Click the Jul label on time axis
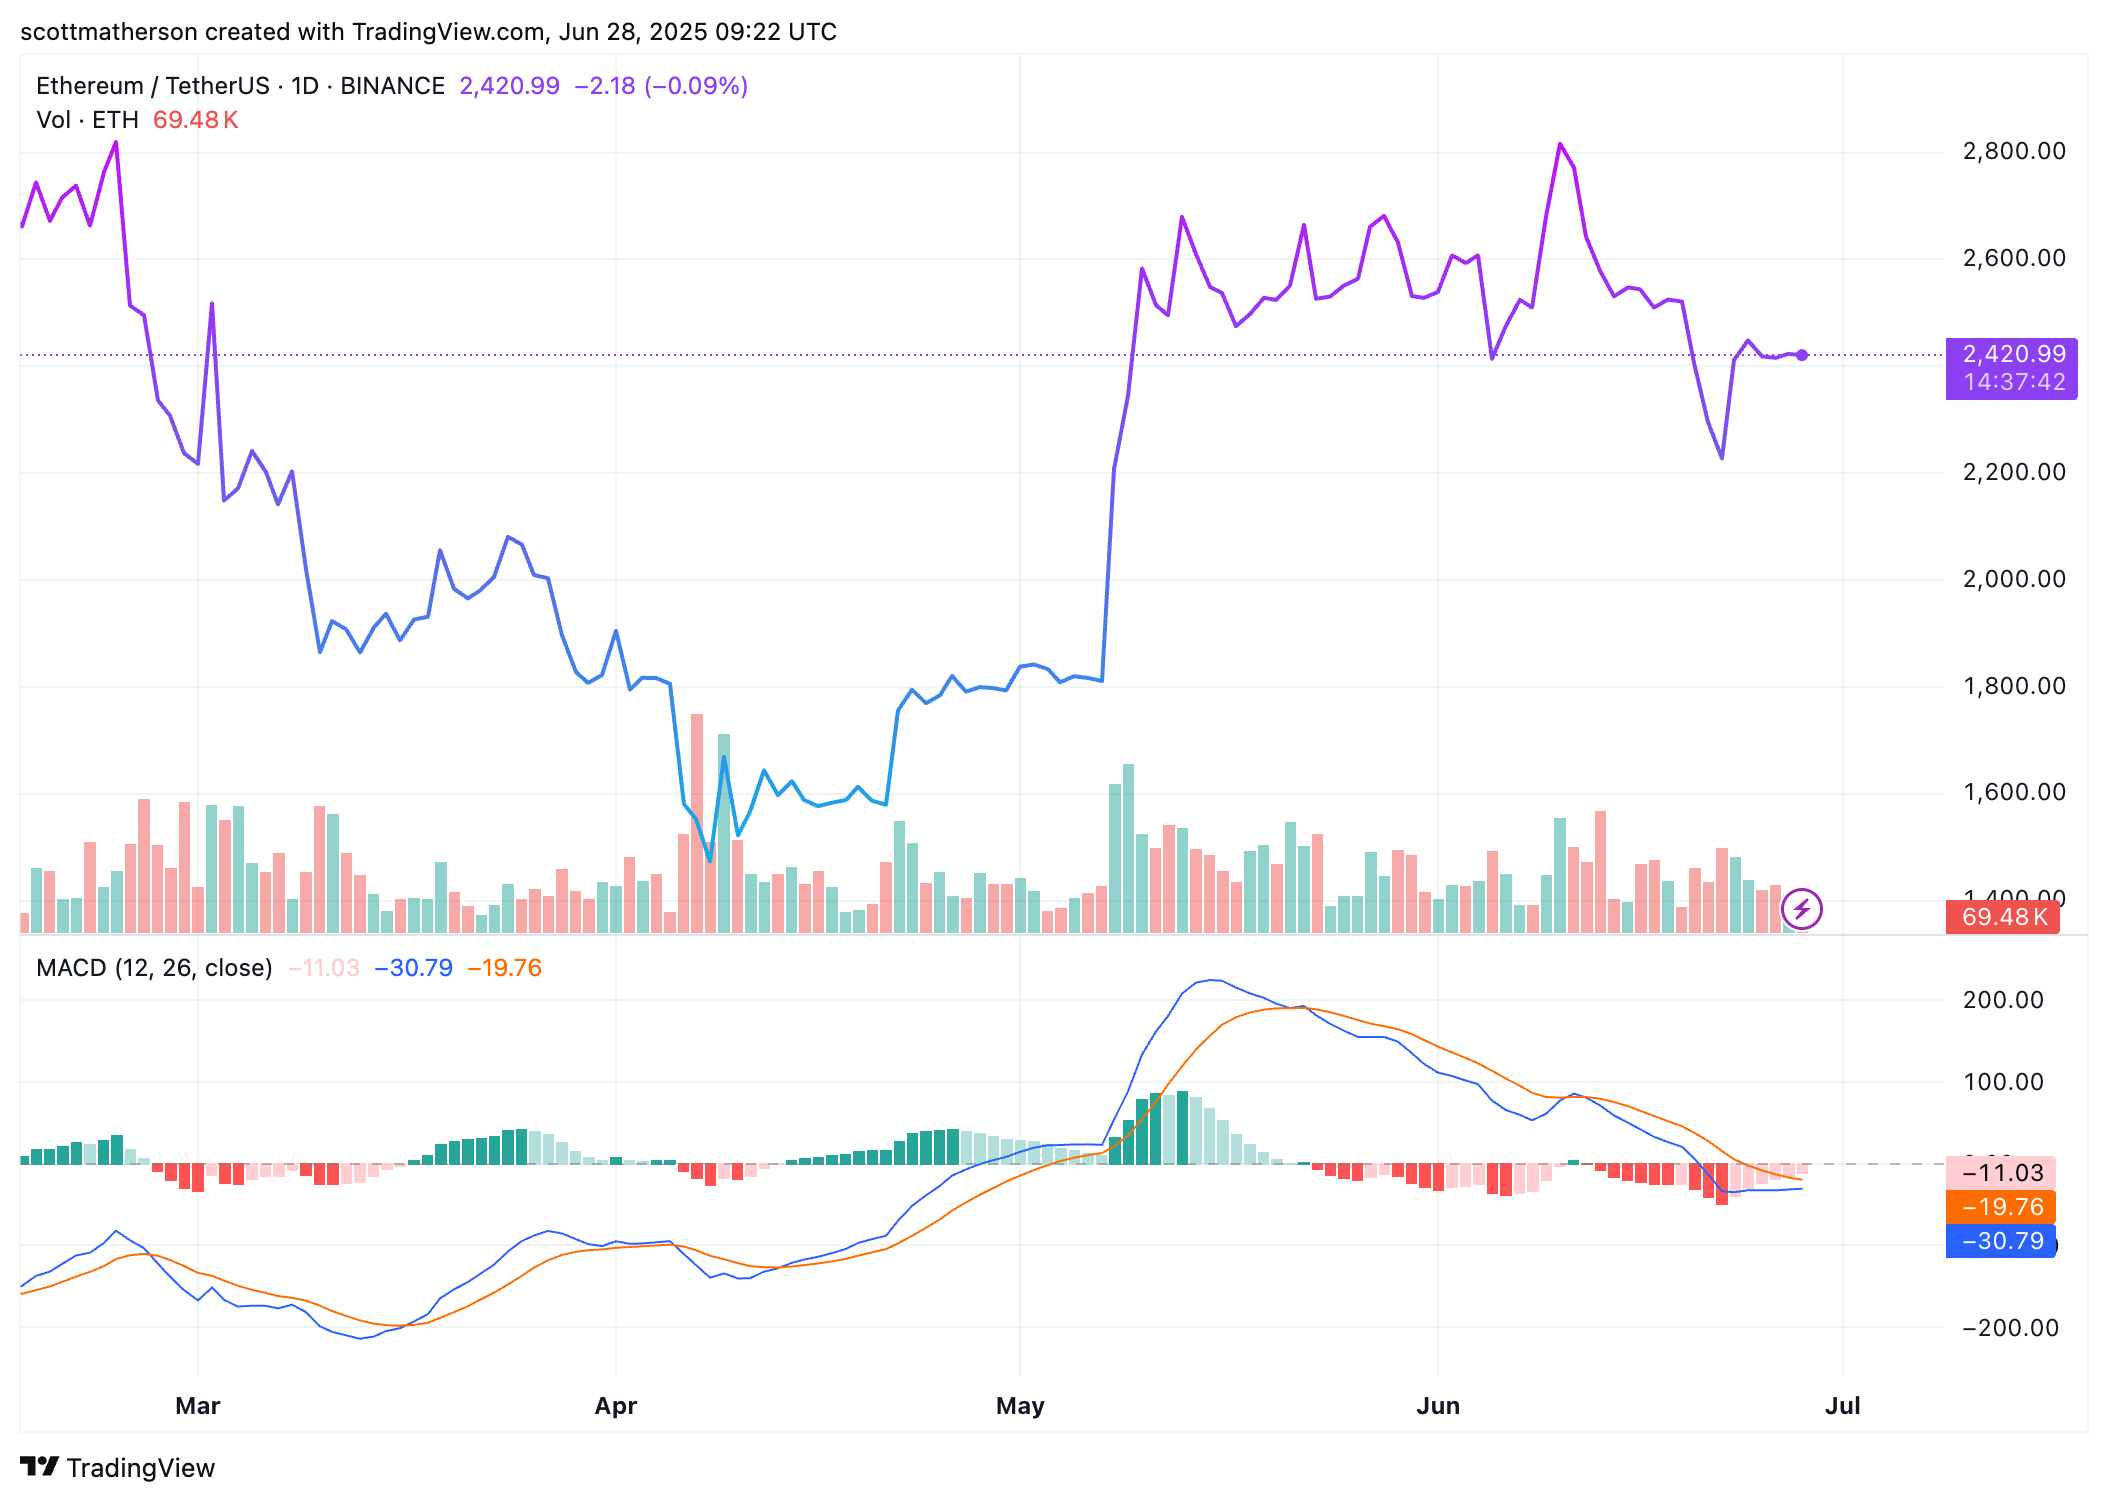 (x=1842, y=1405)
